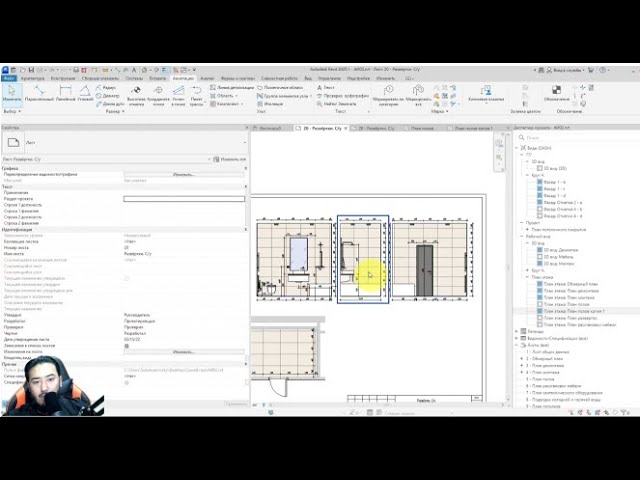
Task: Print via quick access toolbar printer icon
Action: (76, 70)
